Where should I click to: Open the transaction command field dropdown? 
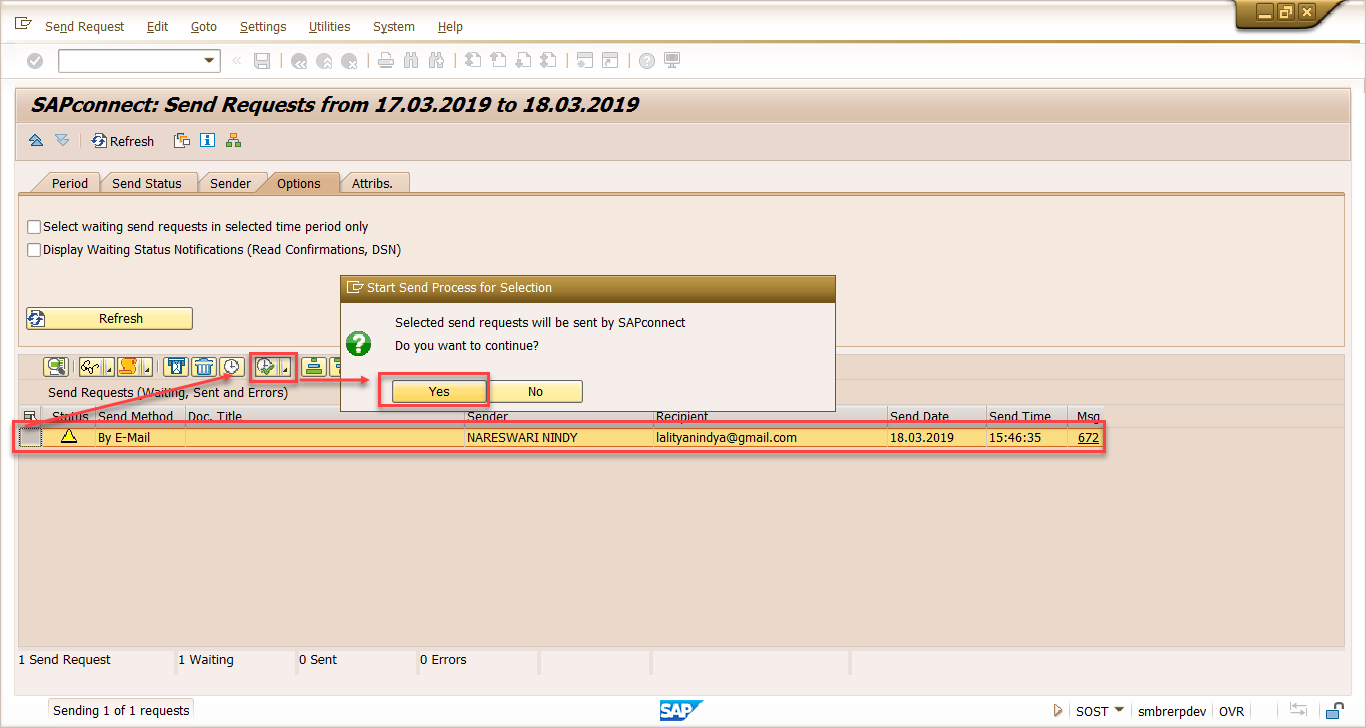click(210, 61)
